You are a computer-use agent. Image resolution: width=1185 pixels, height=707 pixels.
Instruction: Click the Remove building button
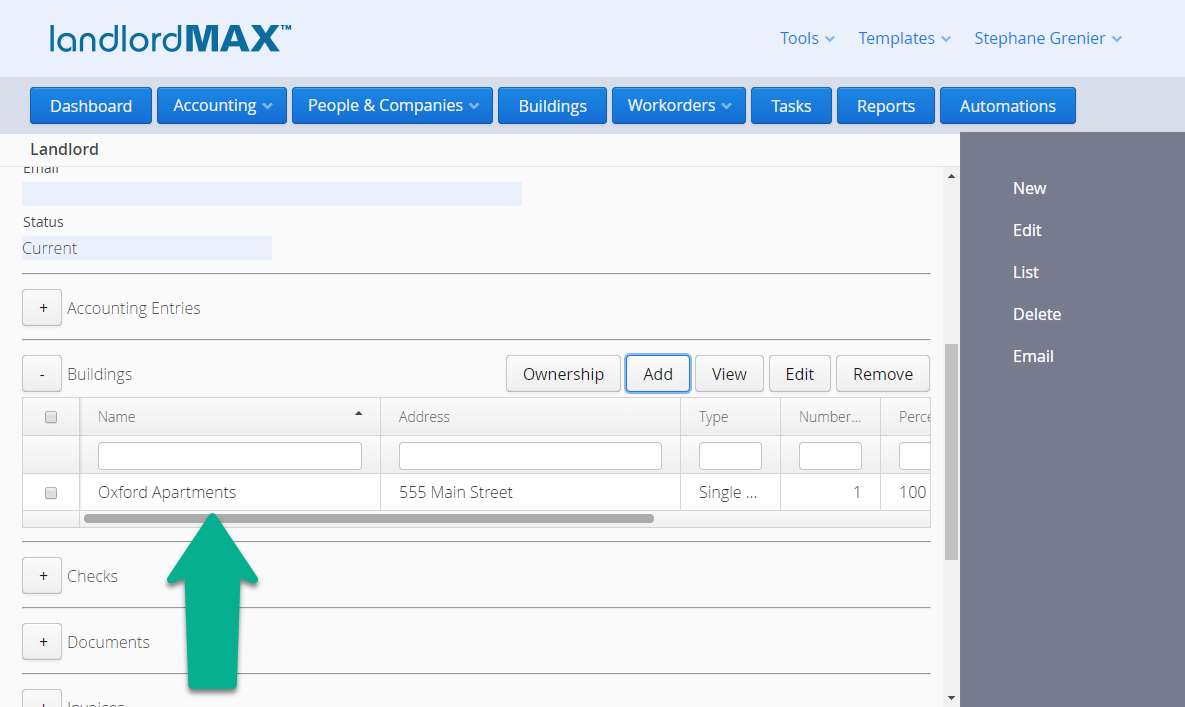883,374
